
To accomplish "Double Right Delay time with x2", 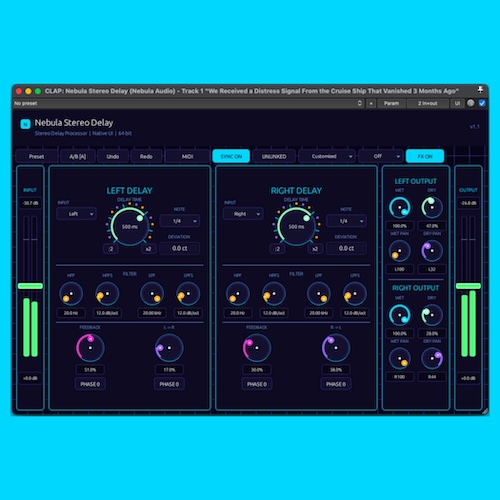I will tap(315, 249).
